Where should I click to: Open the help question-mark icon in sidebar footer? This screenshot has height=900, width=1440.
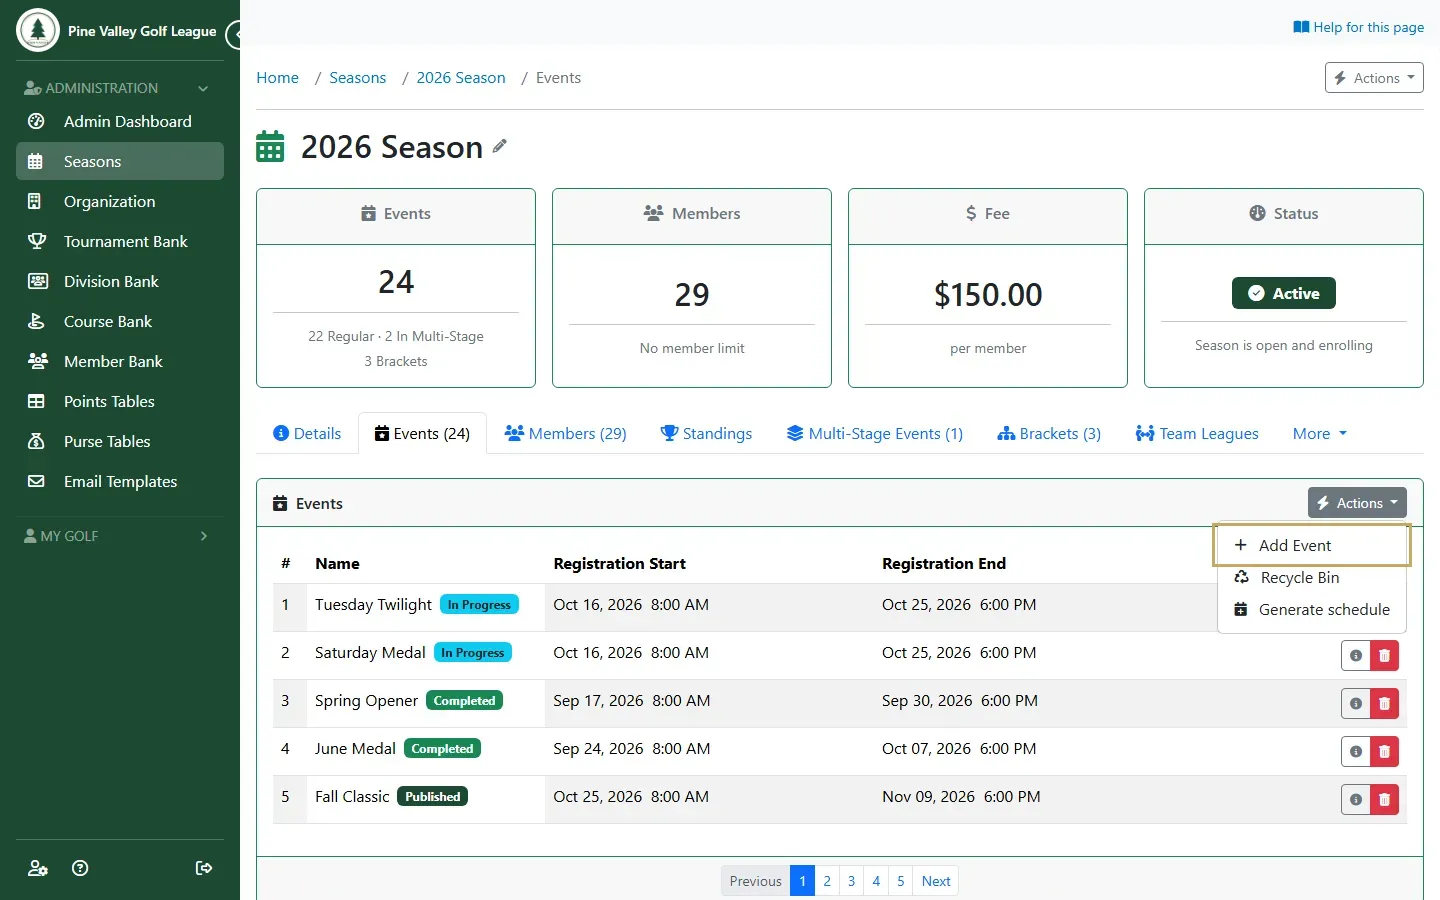(x=81, y=868)
